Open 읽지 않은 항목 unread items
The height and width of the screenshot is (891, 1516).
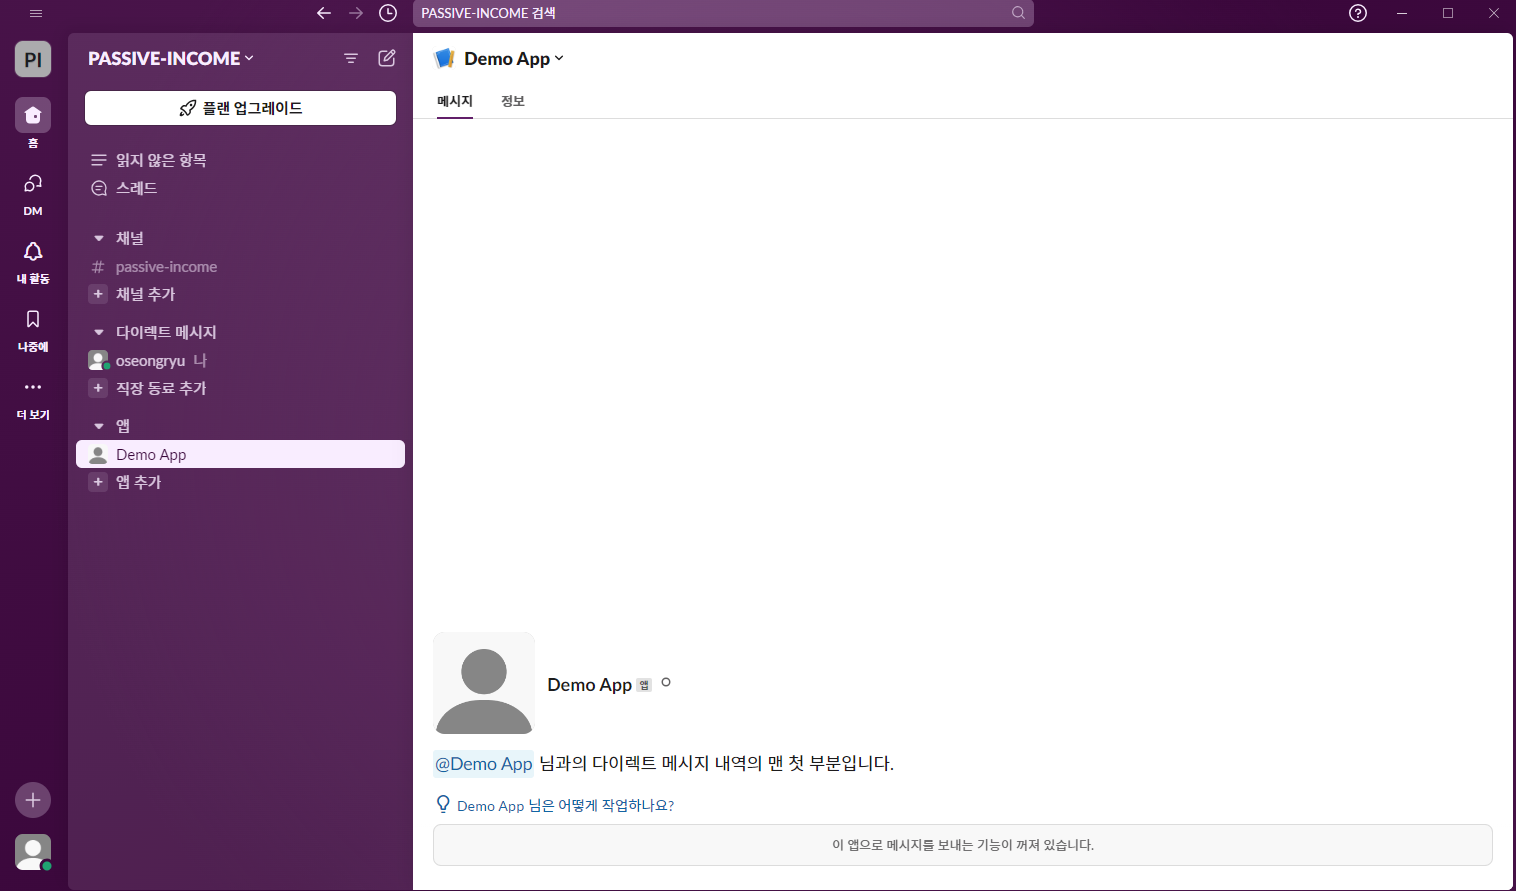(x=240, y=160)
